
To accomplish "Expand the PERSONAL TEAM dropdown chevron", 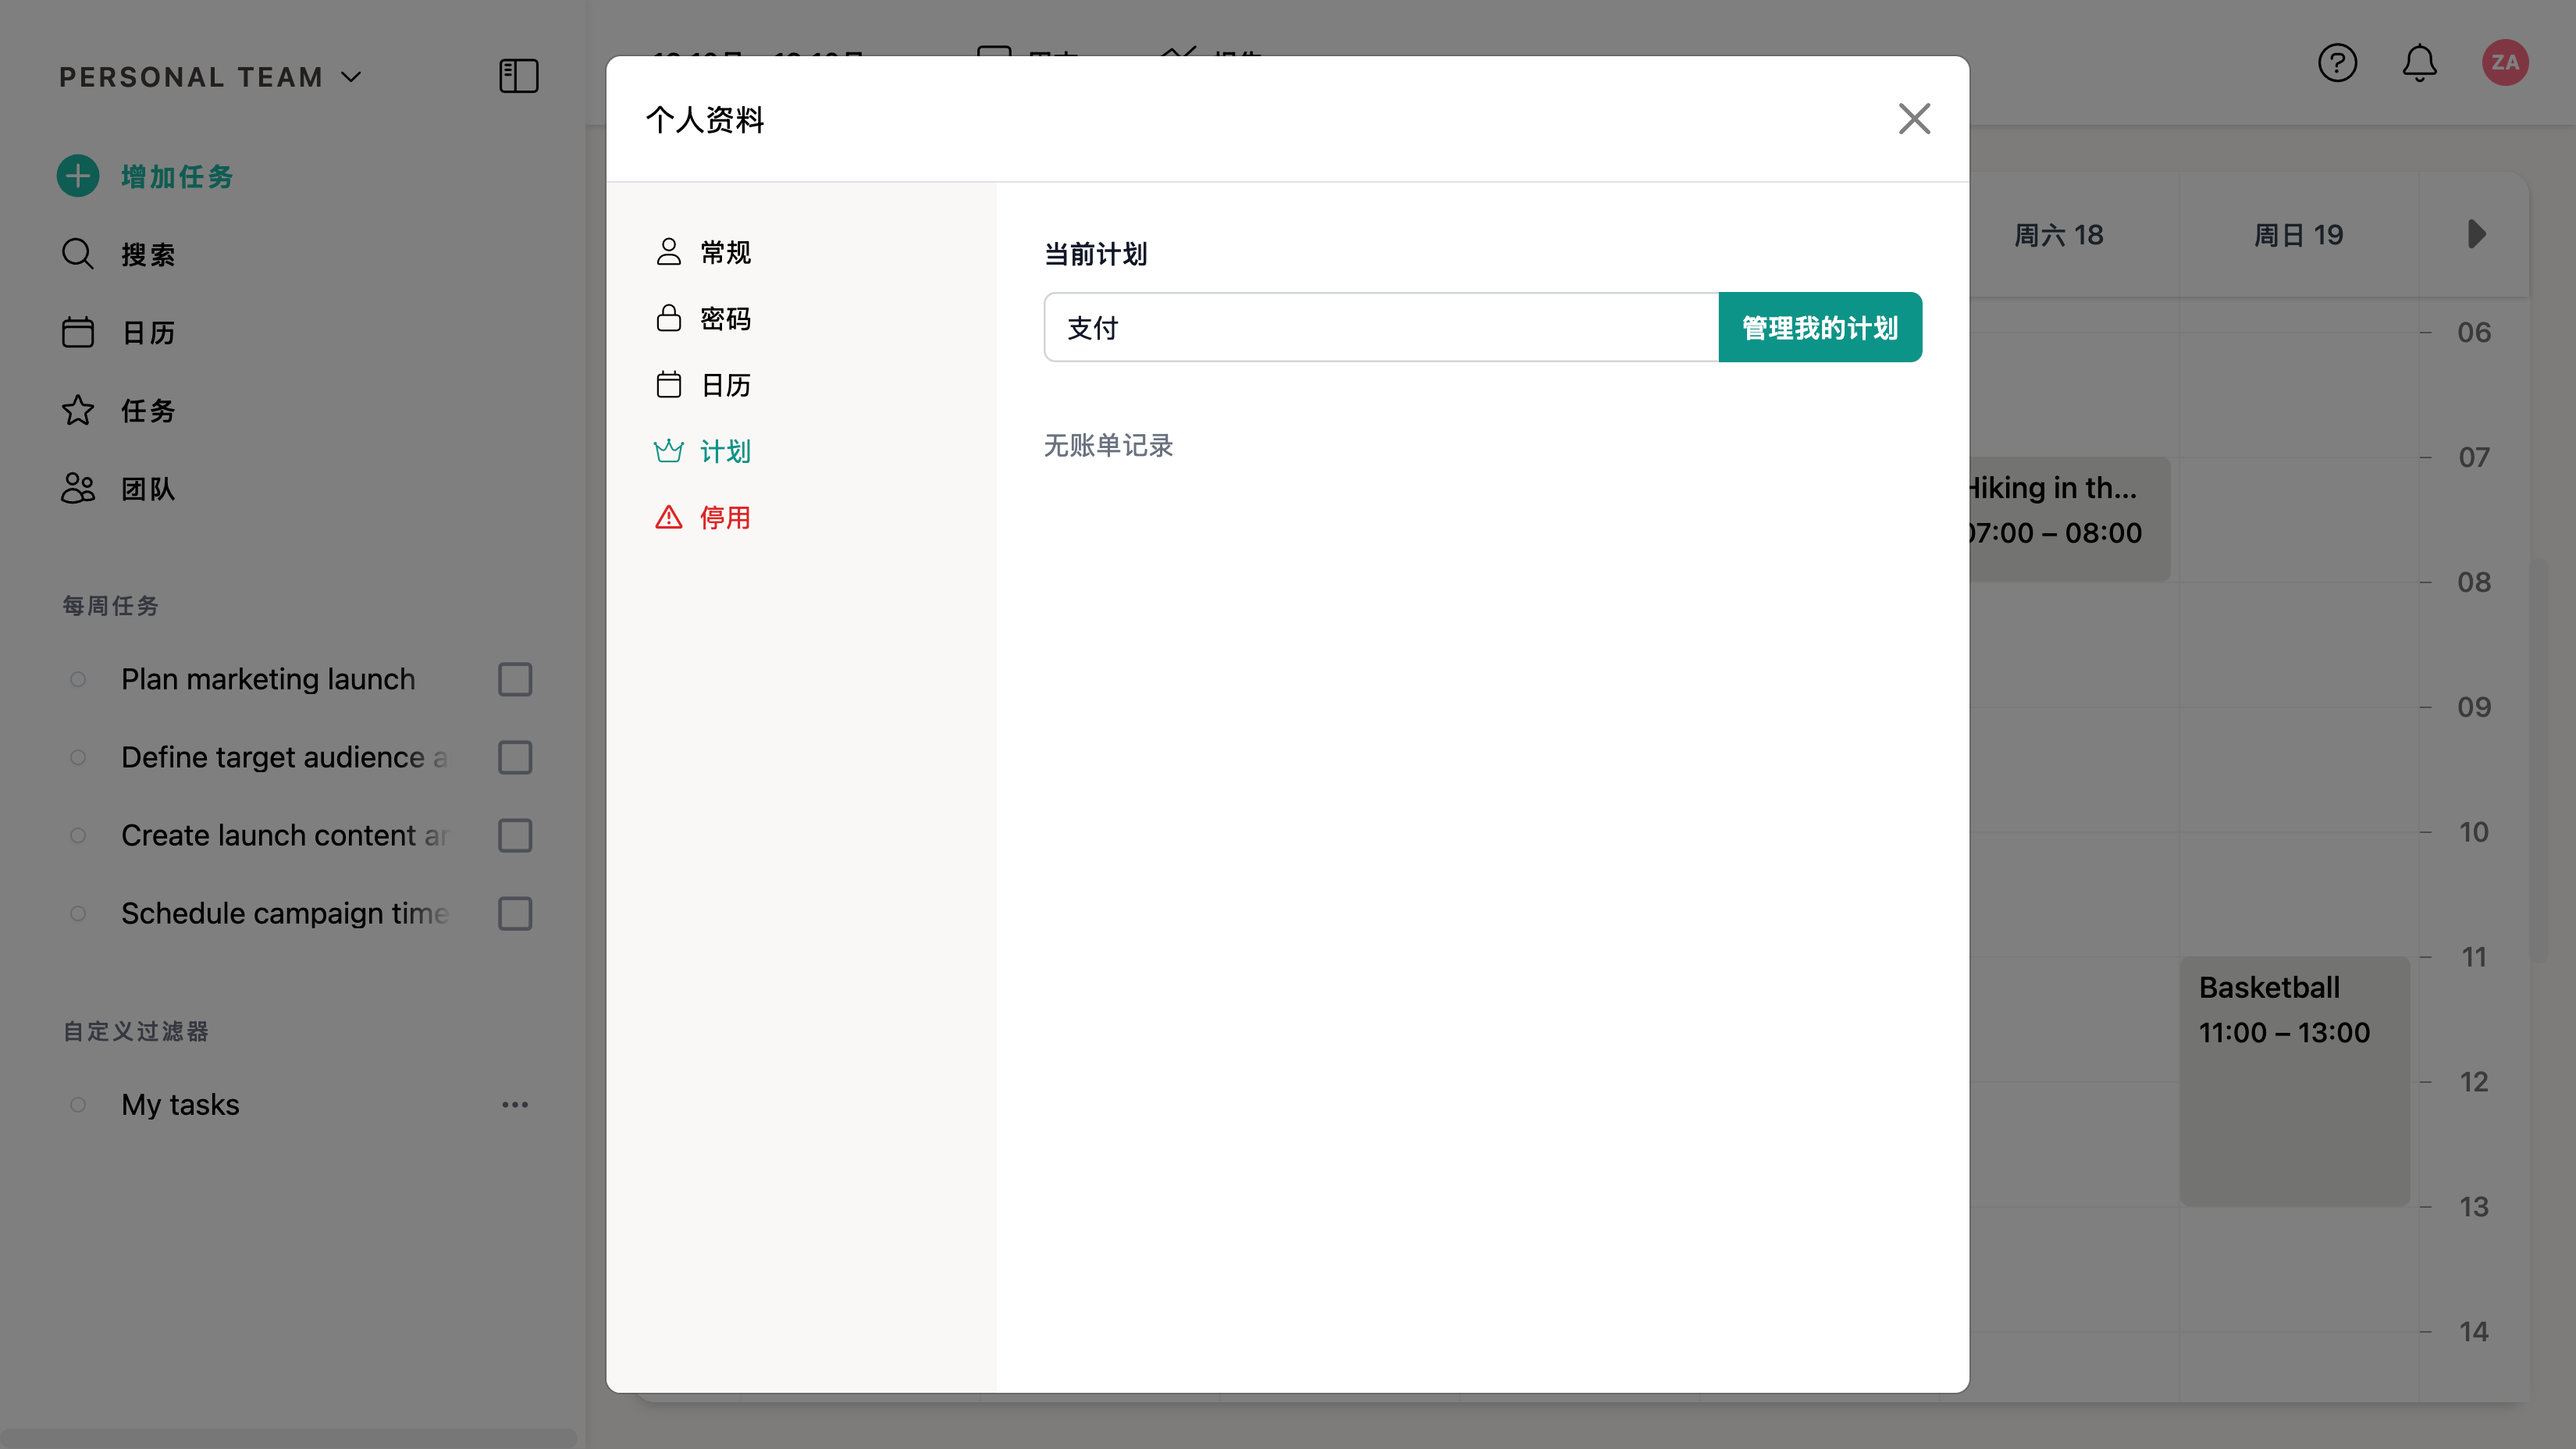I will 351,77.
